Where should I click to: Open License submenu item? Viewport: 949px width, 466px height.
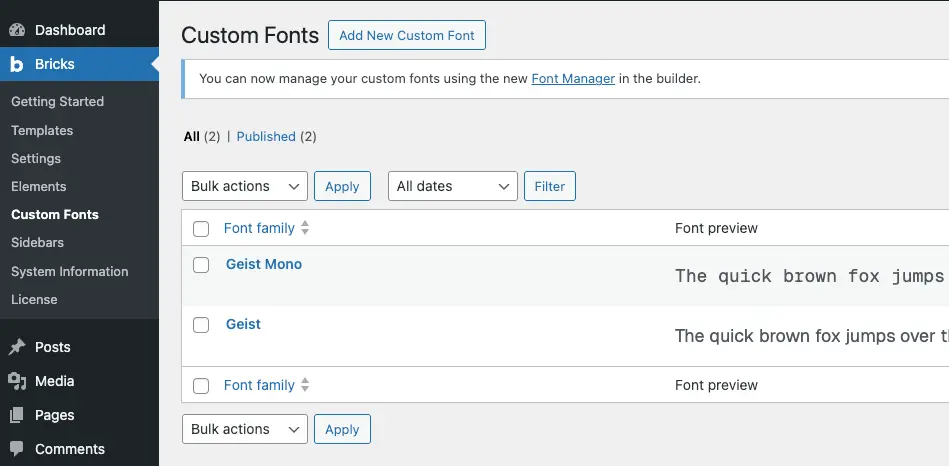coord(34,300)
